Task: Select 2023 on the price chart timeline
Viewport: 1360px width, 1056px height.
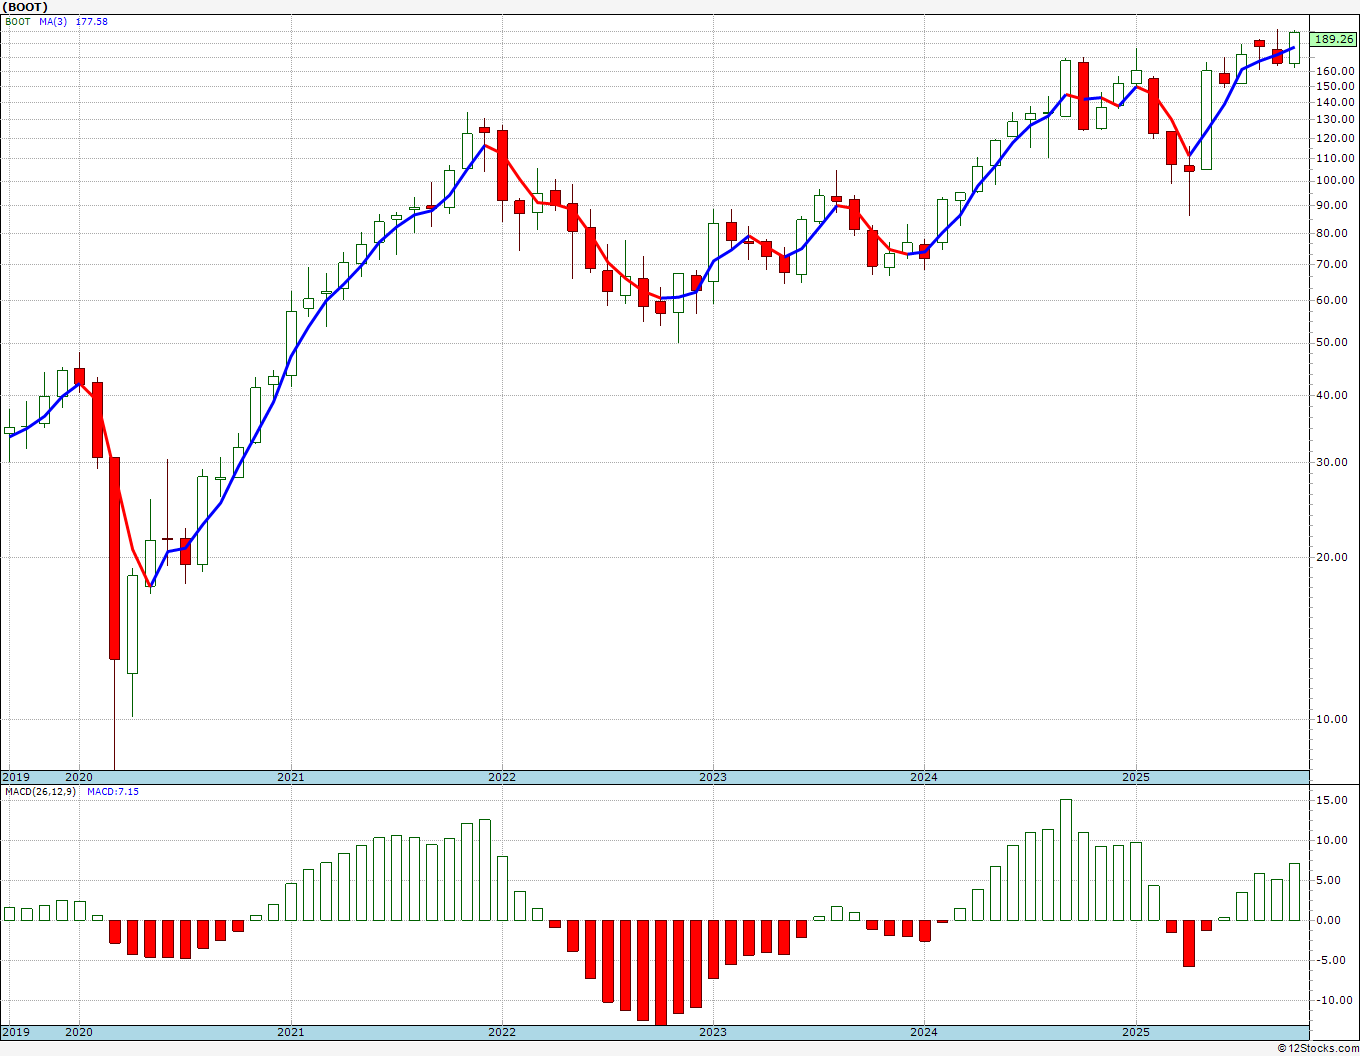Action: pyautogui.click(x=713, y=777)
